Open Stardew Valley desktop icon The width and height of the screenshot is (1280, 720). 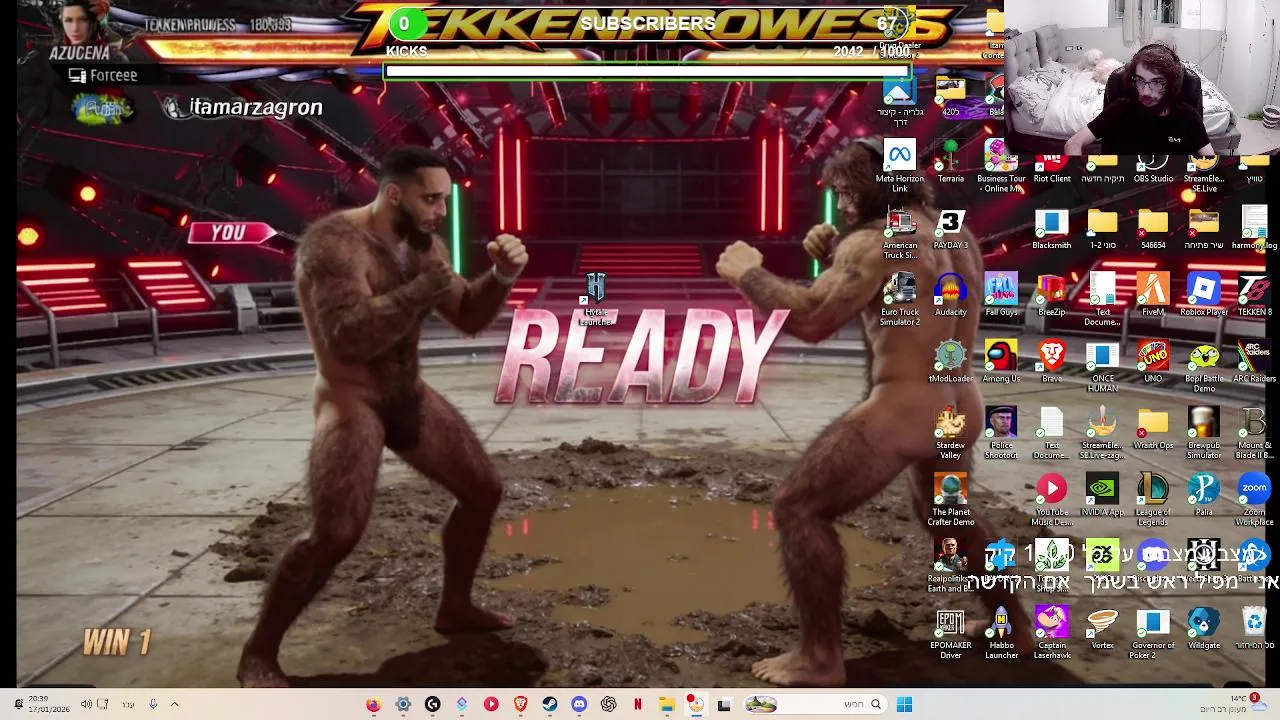(950, 434)
